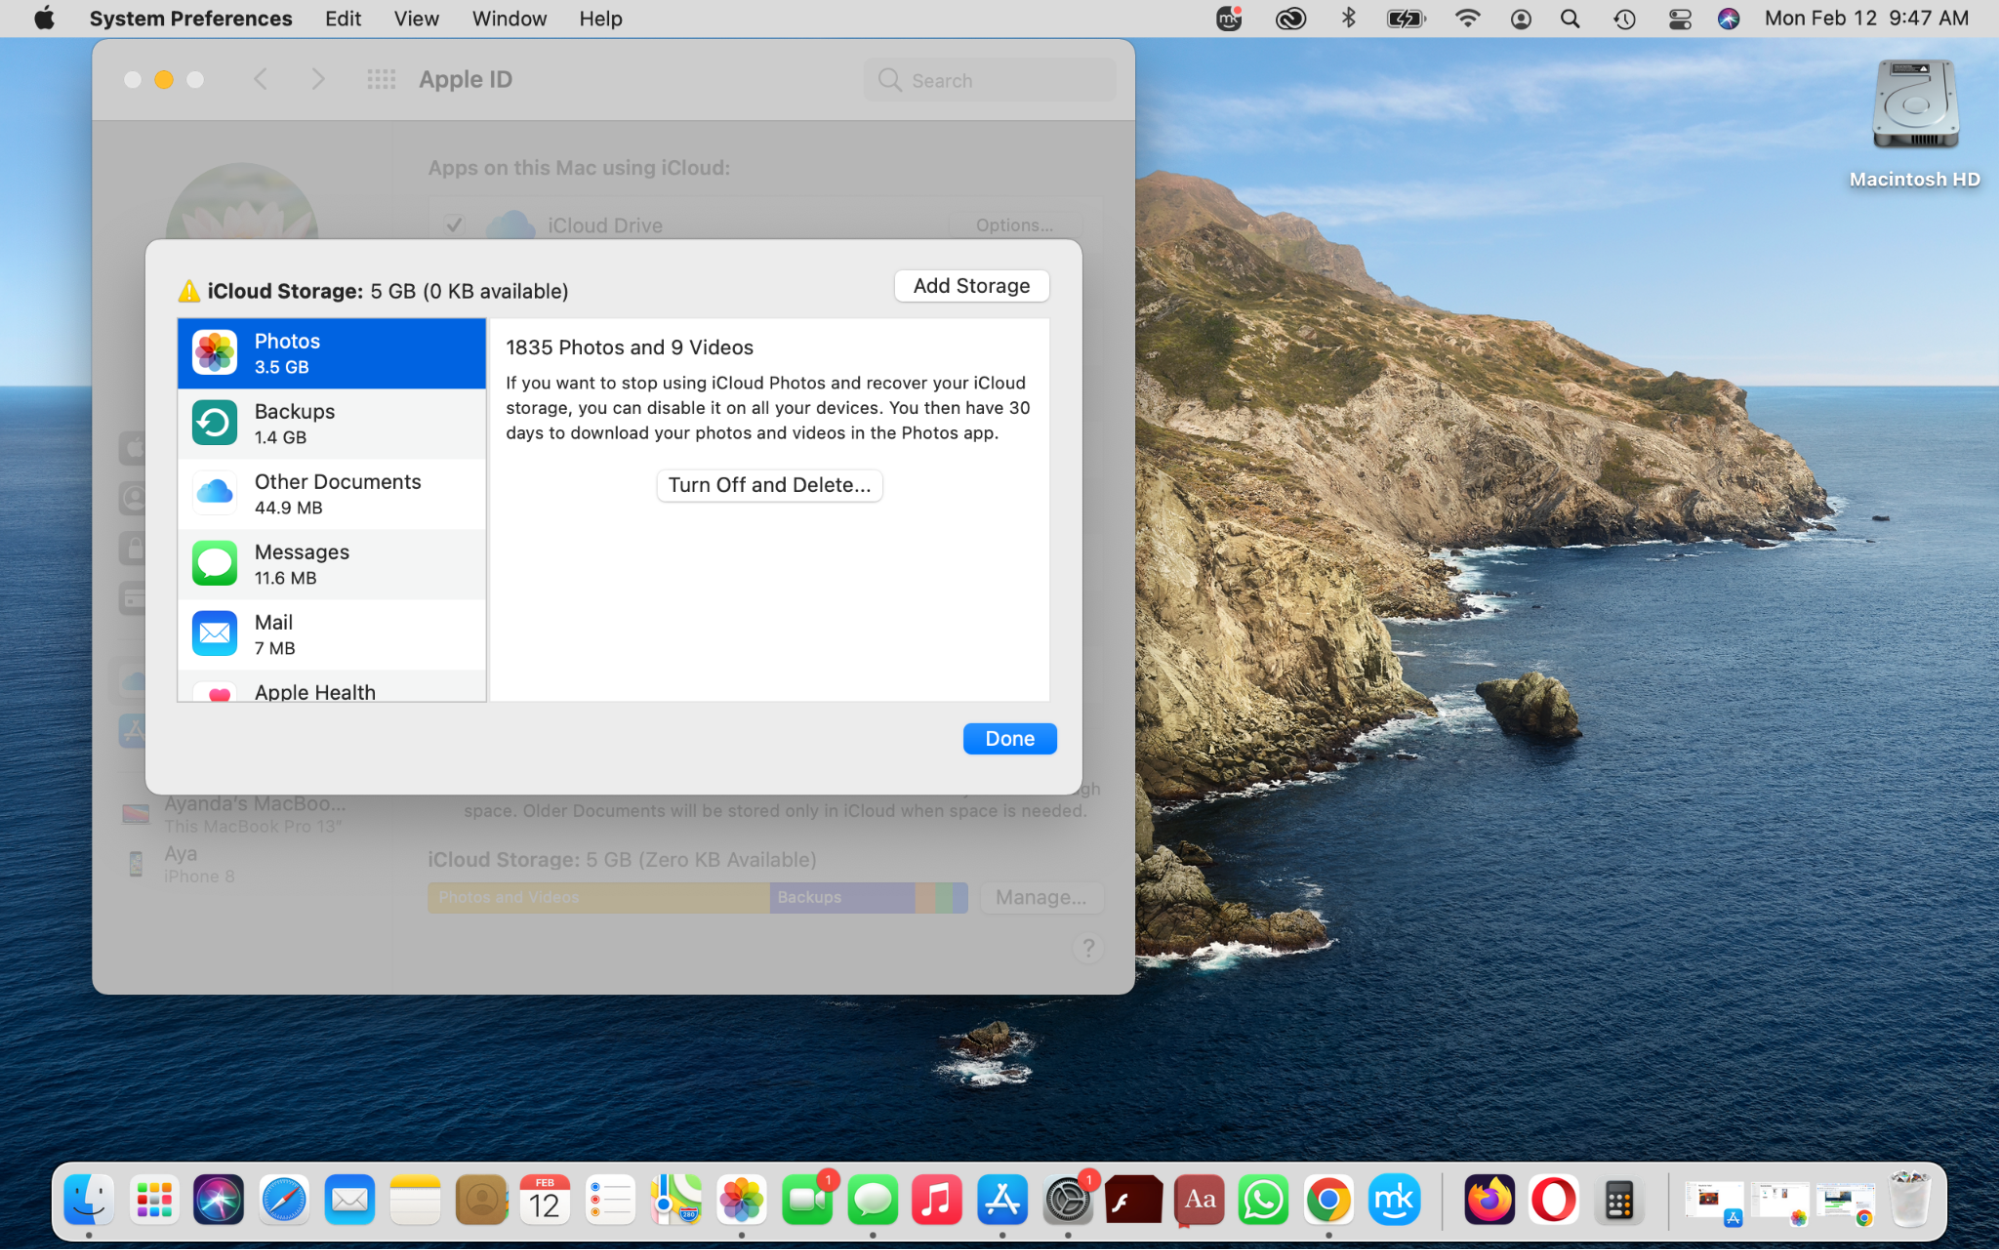Open the help question mark button
Viewport: 1999px width, 1250px height.
coord(1088,947)
